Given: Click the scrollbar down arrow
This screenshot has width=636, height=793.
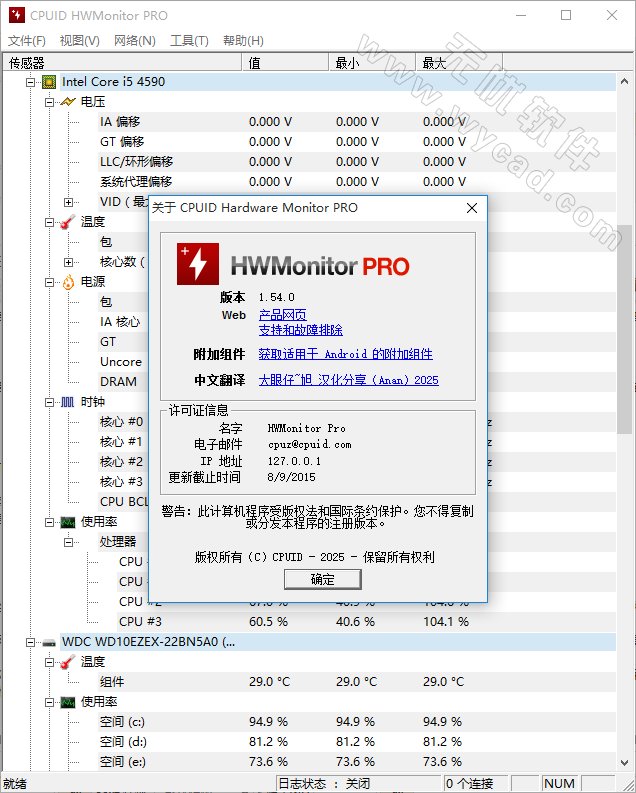Looking at the screenshot, I should (624, 763).
